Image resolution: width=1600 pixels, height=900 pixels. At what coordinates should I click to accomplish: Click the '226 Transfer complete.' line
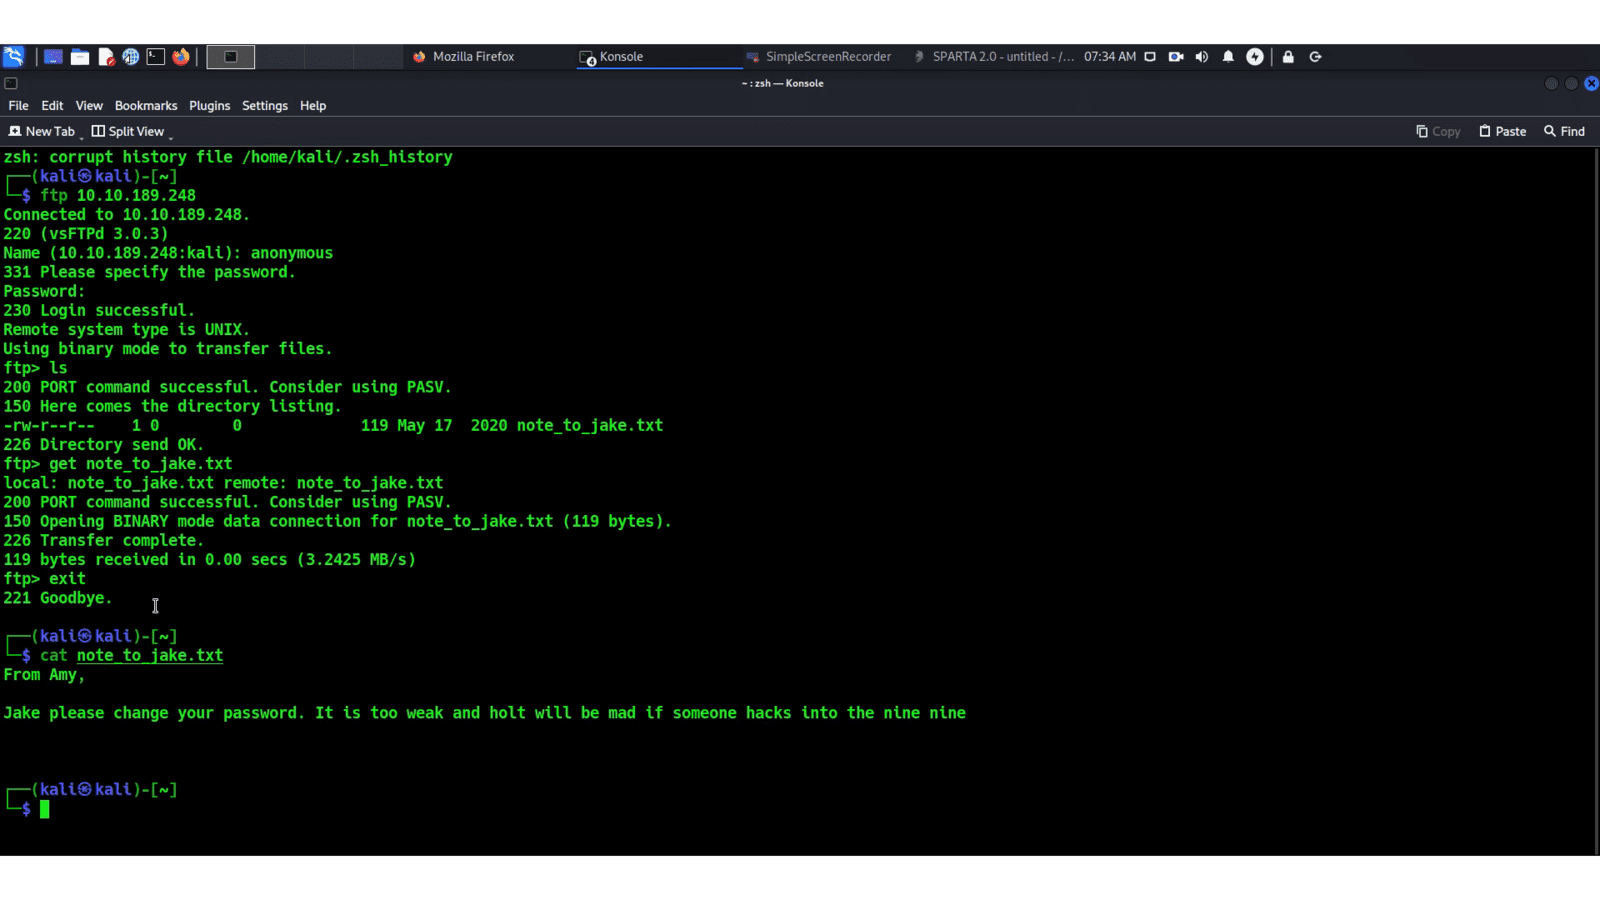click(x=104, y=541)
